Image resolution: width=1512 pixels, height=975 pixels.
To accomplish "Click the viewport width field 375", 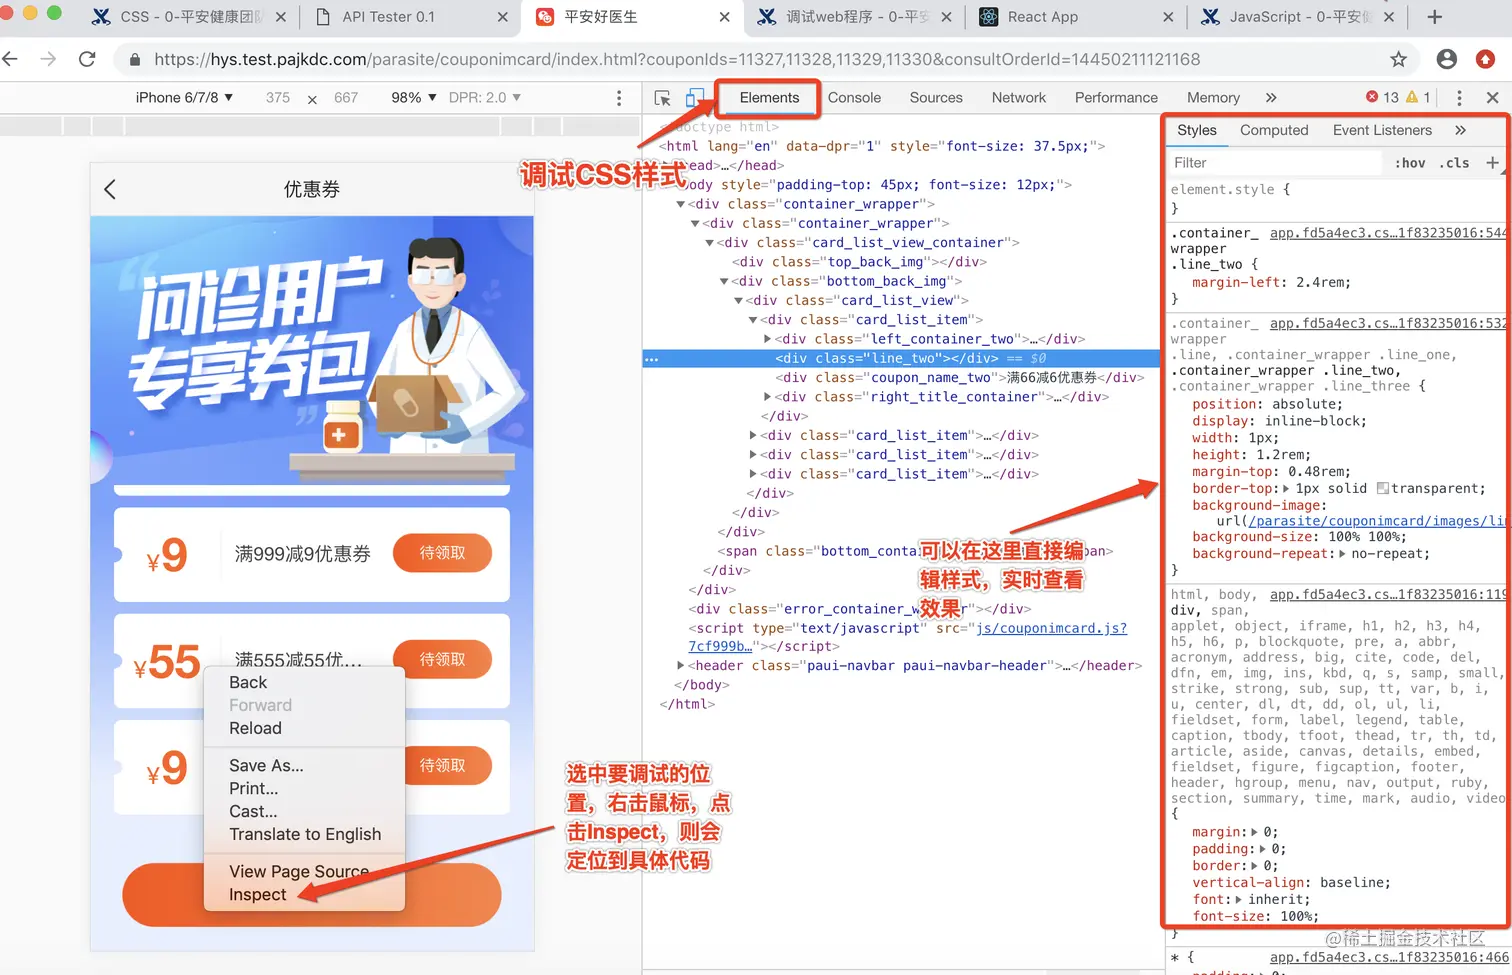I will coord(278,98).
